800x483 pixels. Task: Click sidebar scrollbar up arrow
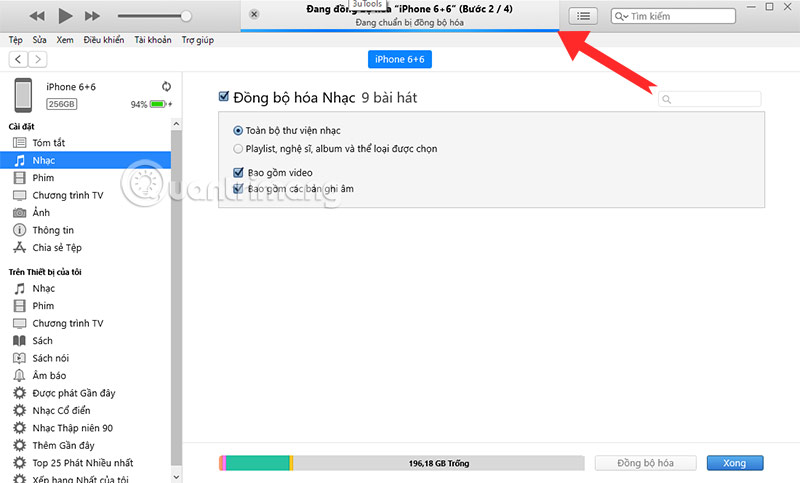176,124
